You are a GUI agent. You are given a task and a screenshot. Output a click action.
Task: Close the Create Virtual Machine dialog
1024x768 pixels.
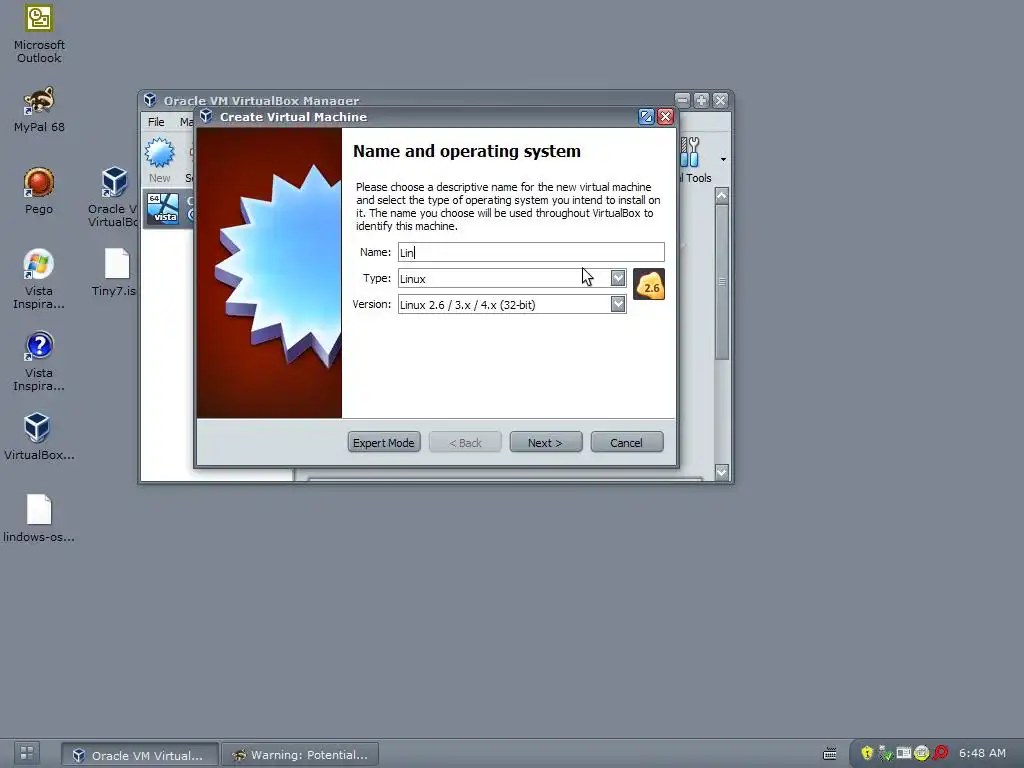pyautogui.click(x=665, y=117)
